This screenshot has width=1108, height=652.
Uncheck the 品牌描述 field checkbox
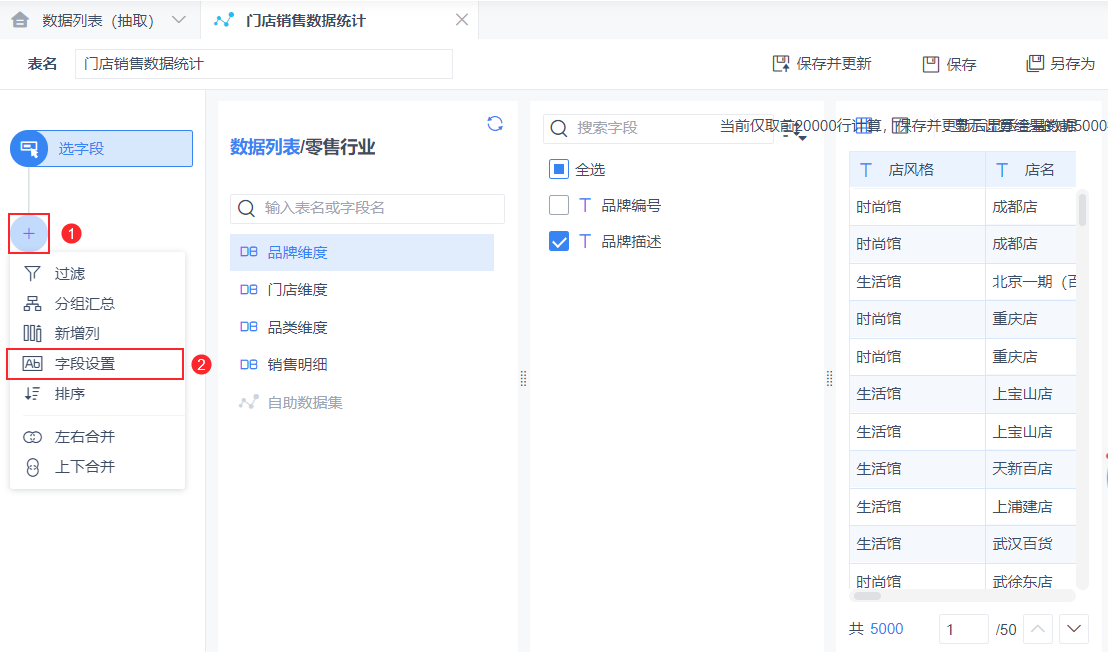559,242
